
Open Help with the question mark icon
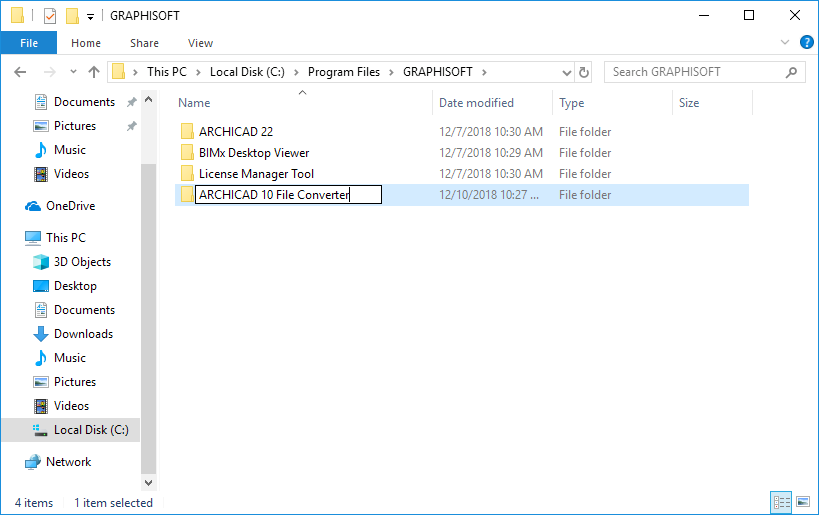[x=806, y=42]
